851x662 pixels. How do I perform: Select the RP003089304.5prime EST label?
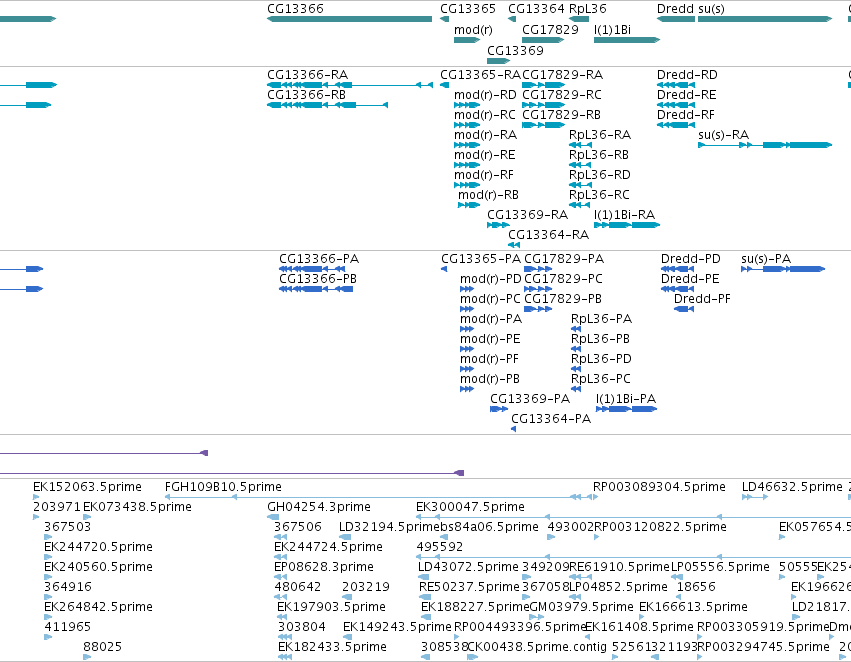click(659, 487)
